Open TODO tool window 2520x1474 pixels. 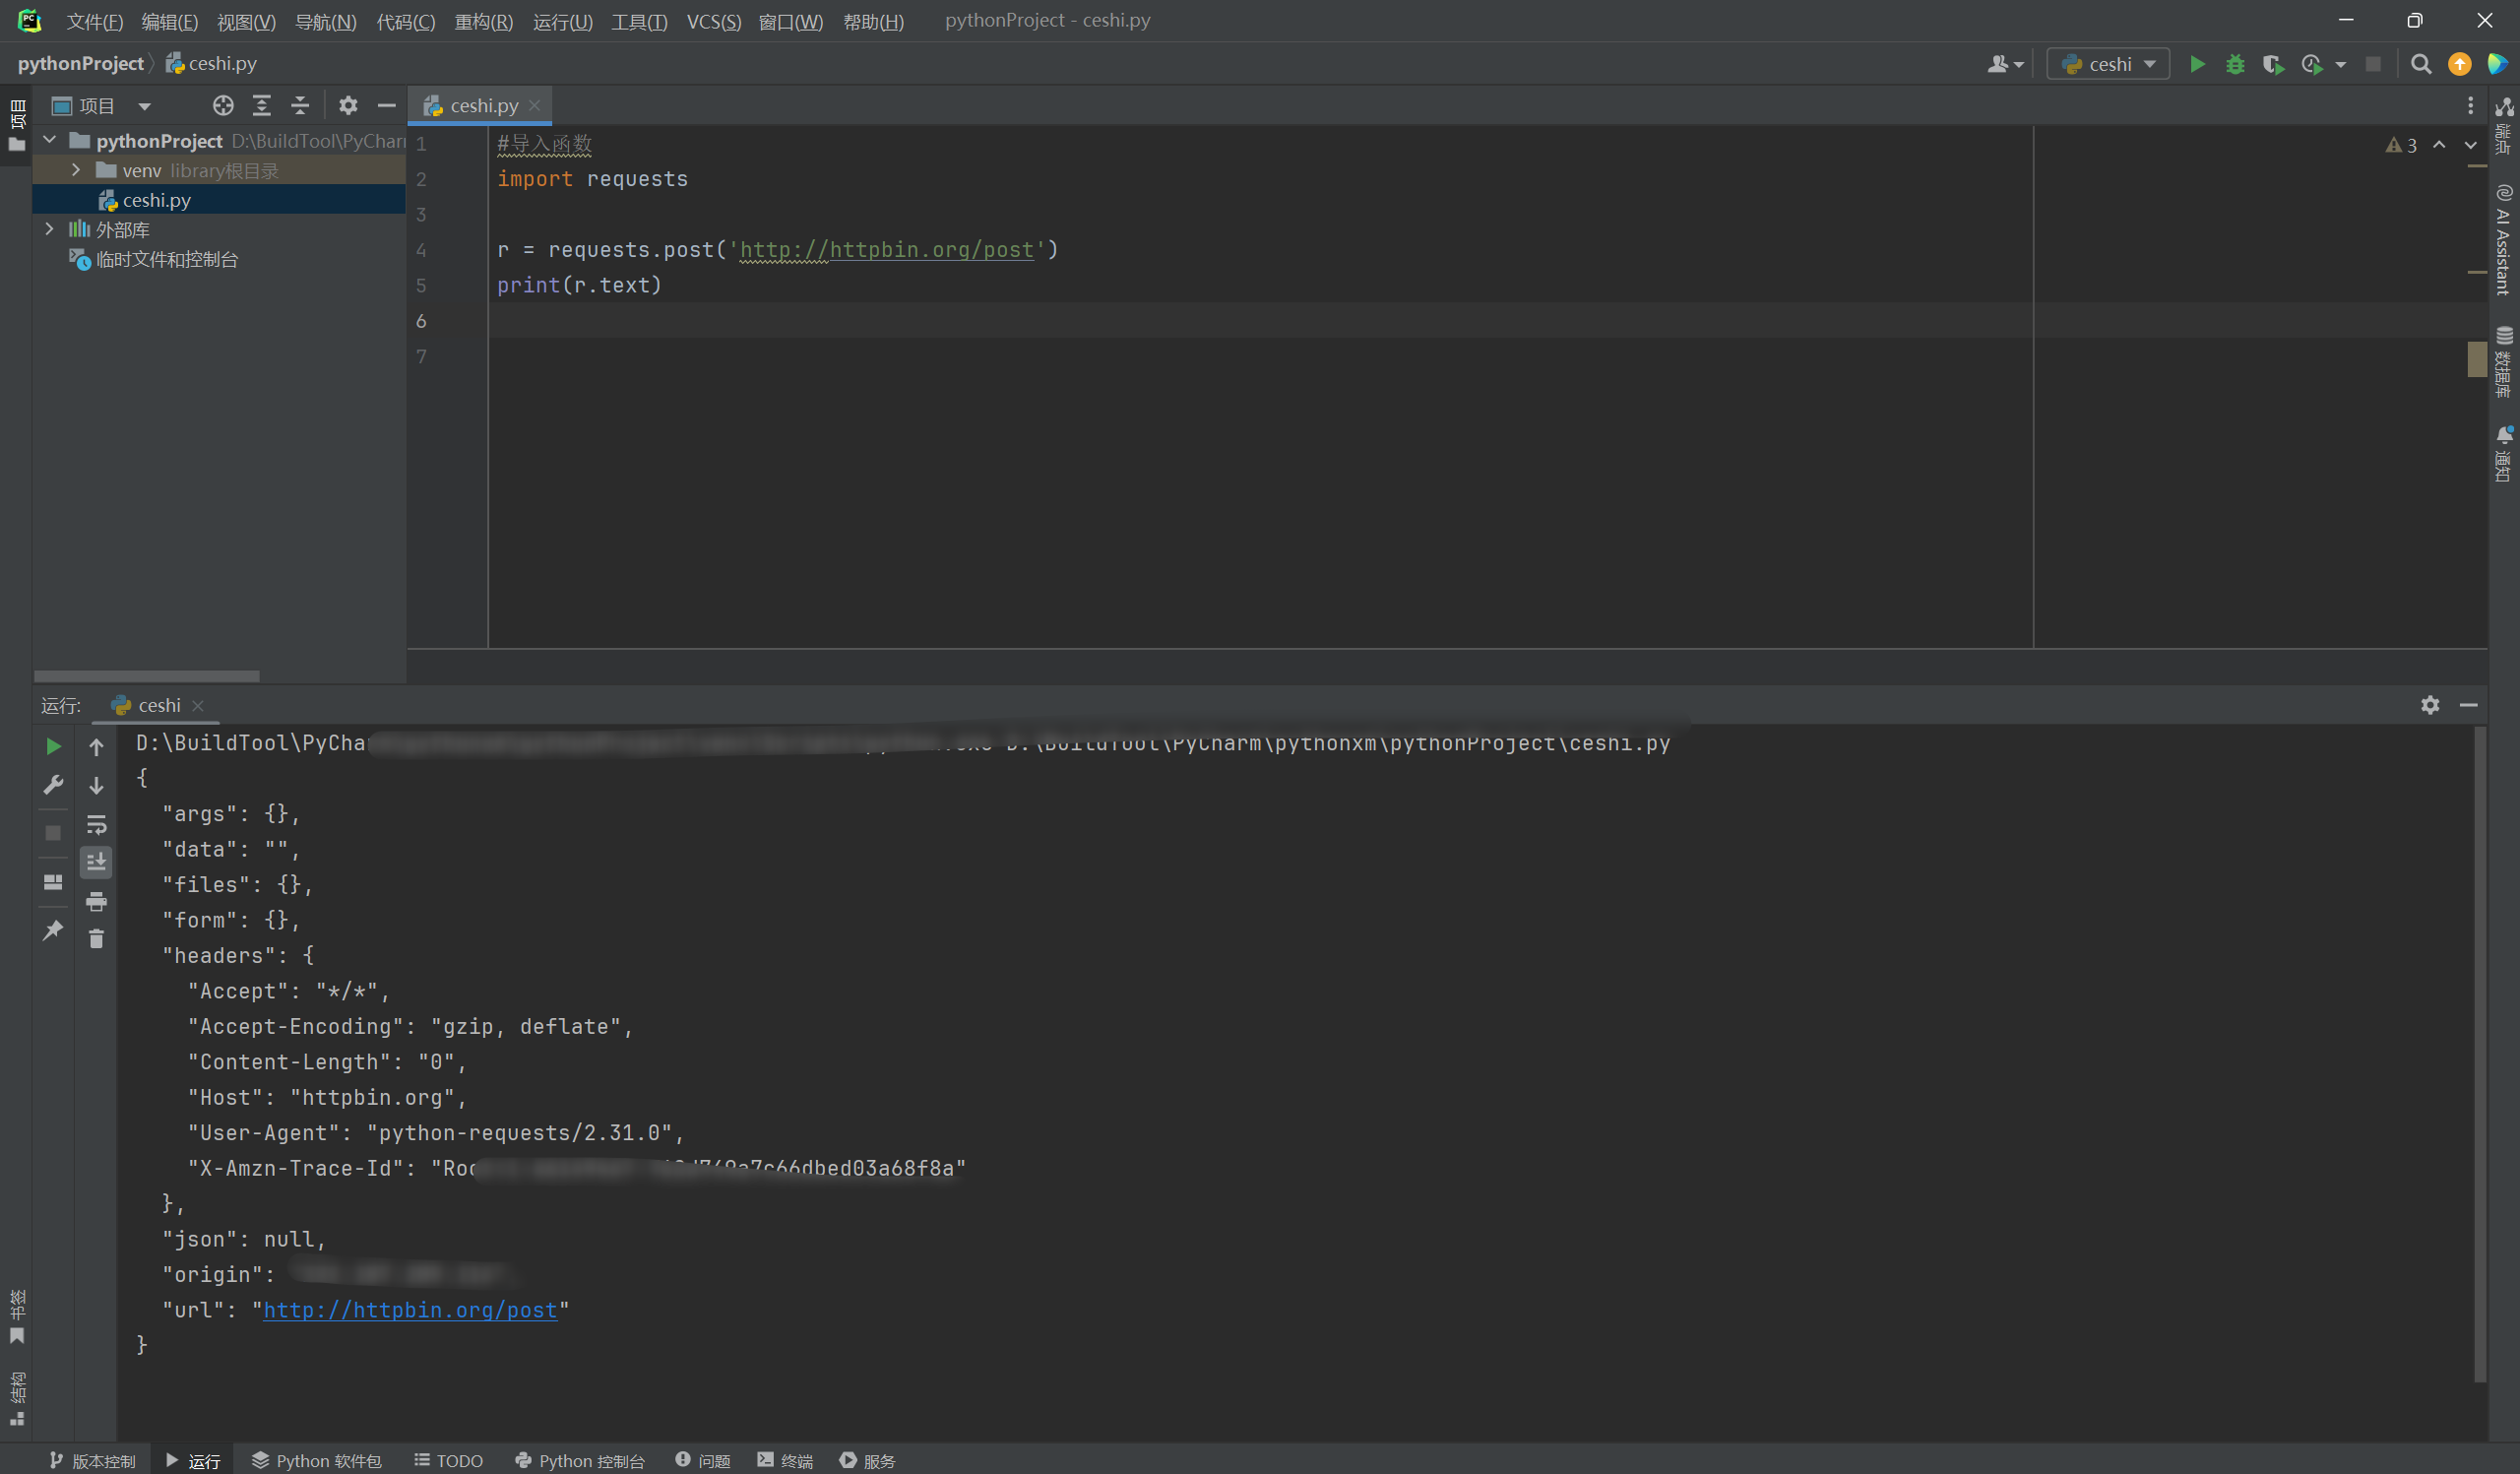(449, 1461)
